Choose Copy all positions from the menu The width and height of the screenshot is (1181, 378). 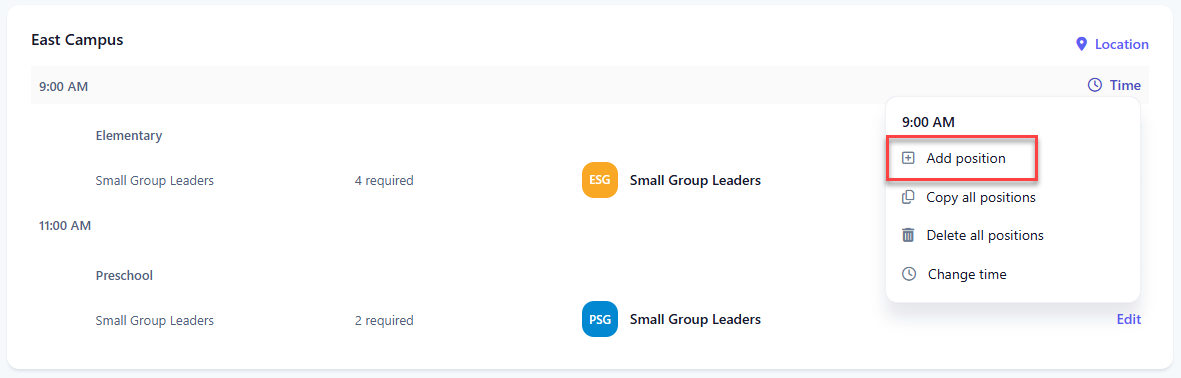968,197
